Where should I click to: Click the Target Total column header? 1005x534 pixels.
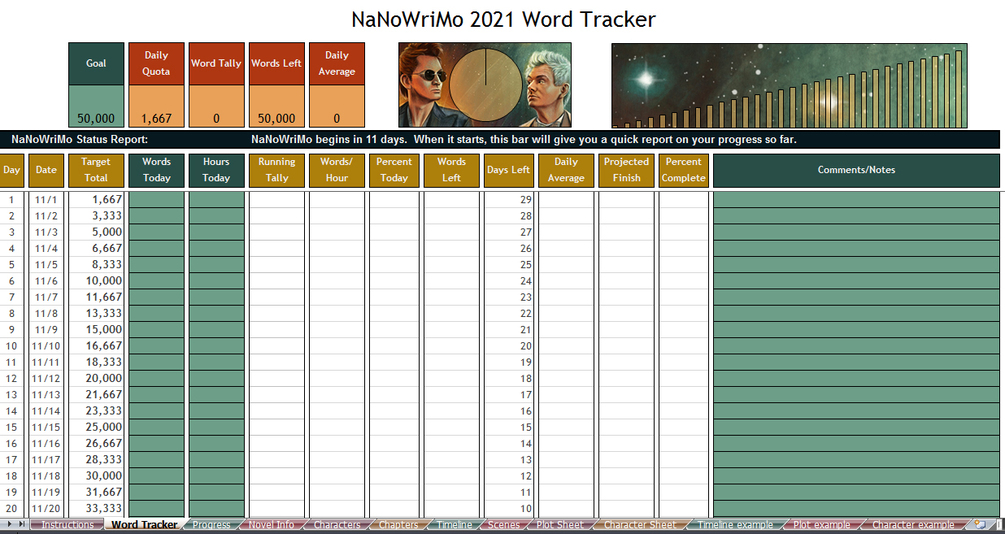96,170
